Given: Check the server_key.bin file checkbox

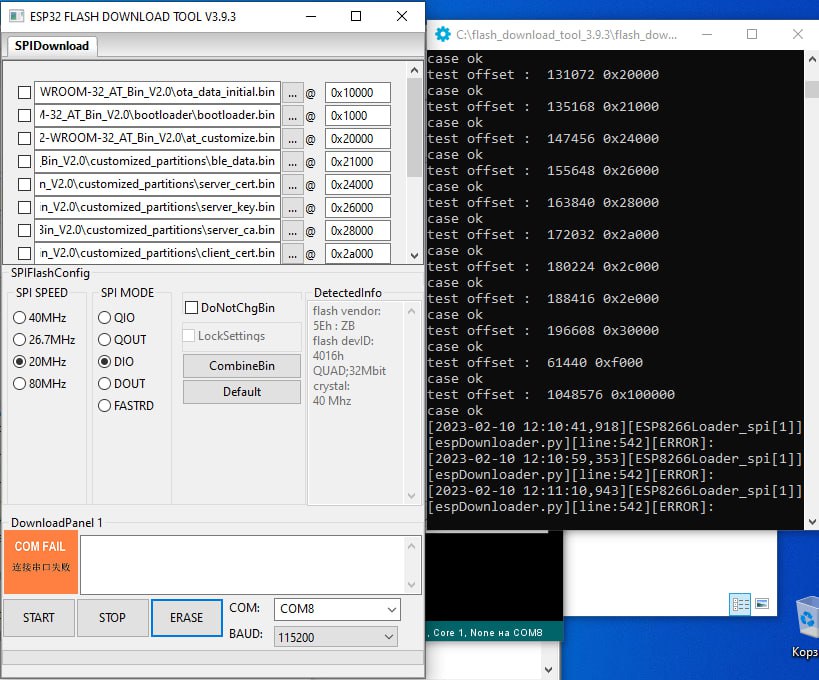Looking at the screenshot, I should tap(25, 207).
